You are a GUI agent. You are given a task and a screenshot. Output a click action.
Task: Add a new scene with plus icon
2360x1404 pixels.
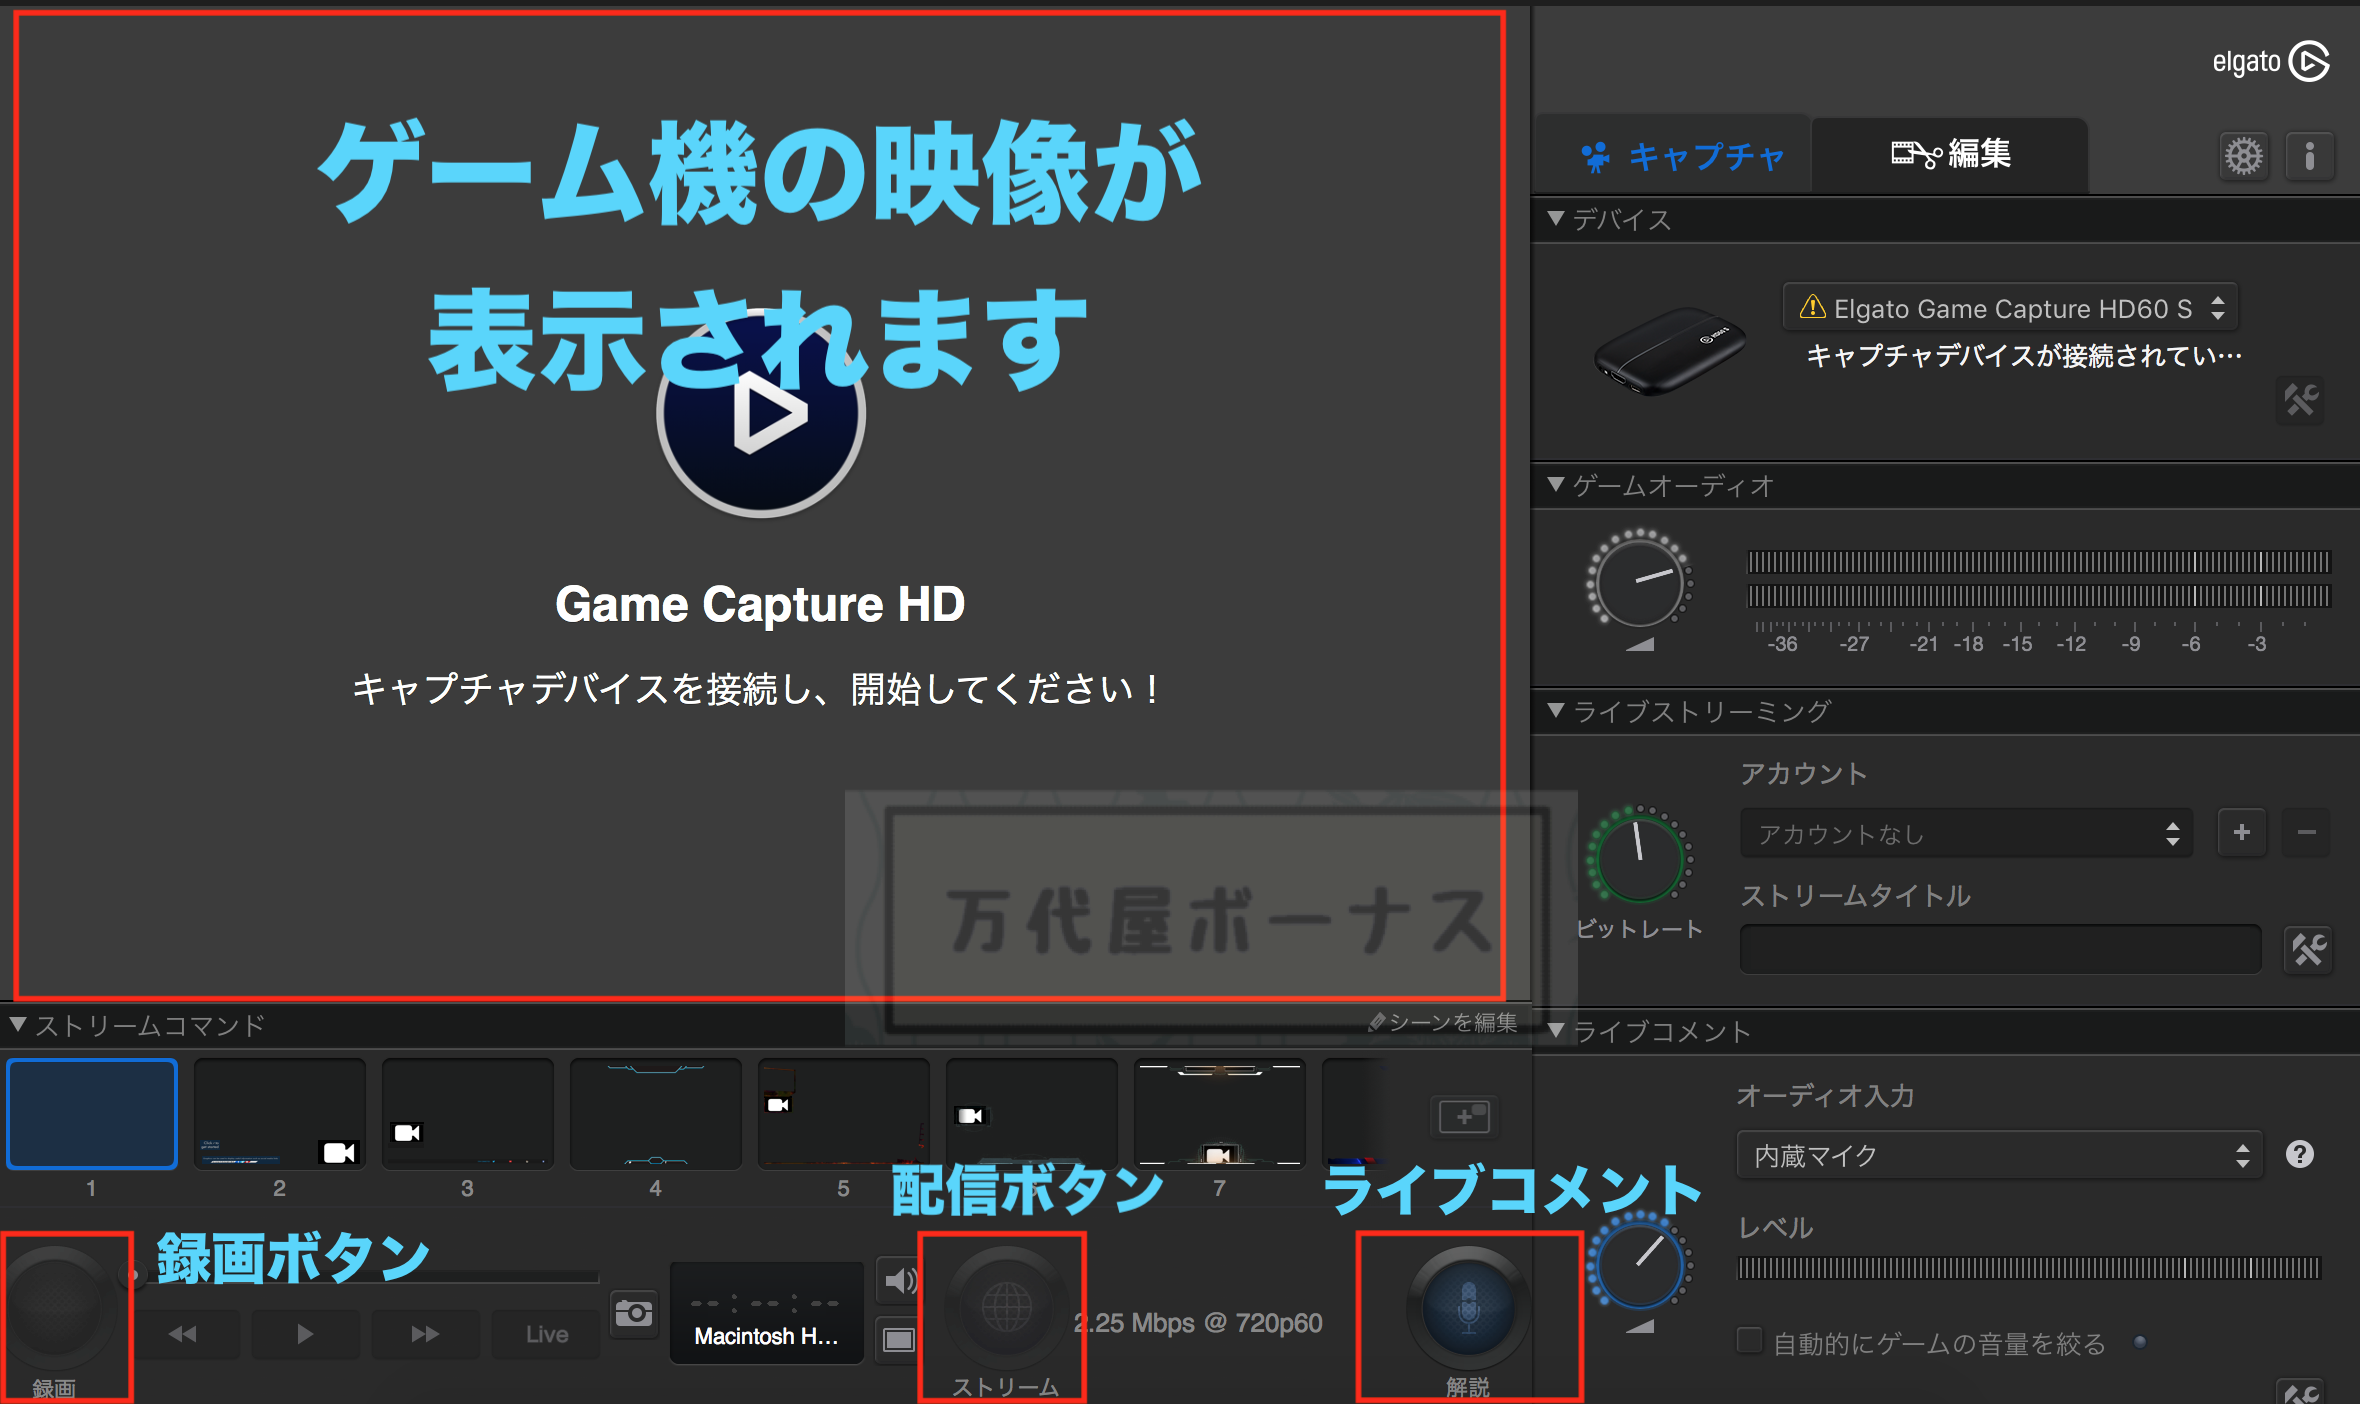1464,1116
